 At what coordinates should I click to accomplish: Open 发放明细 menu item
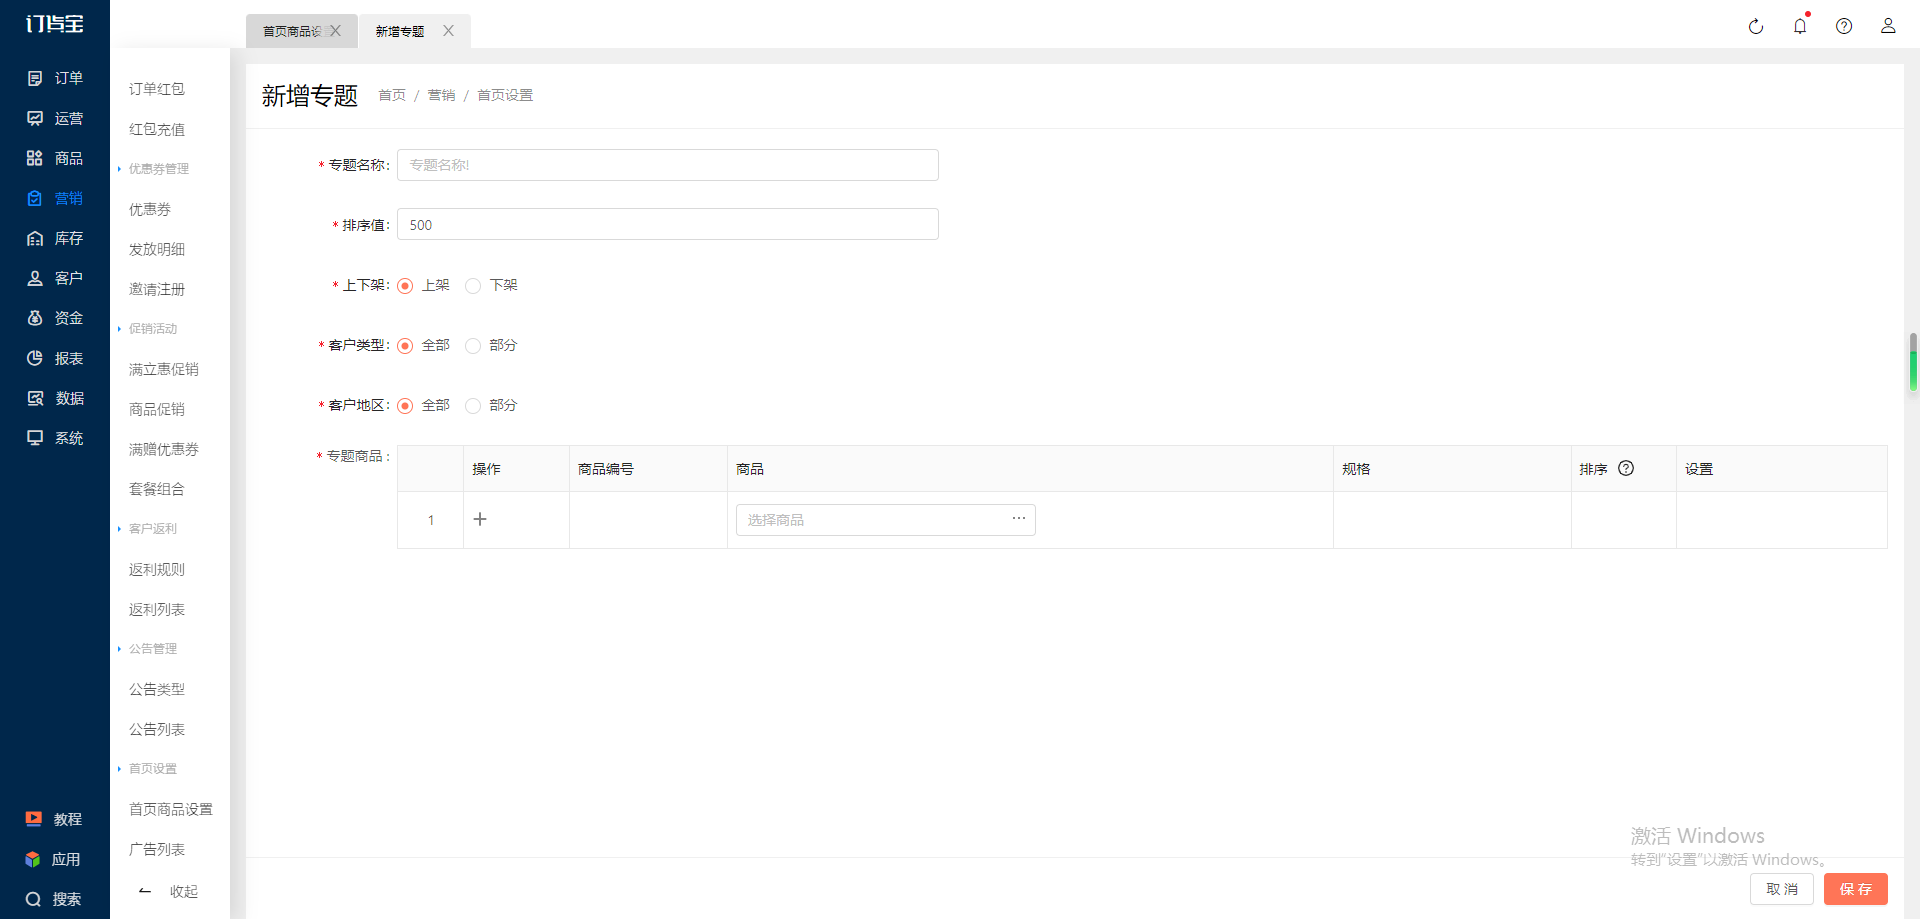coord(157,249)
